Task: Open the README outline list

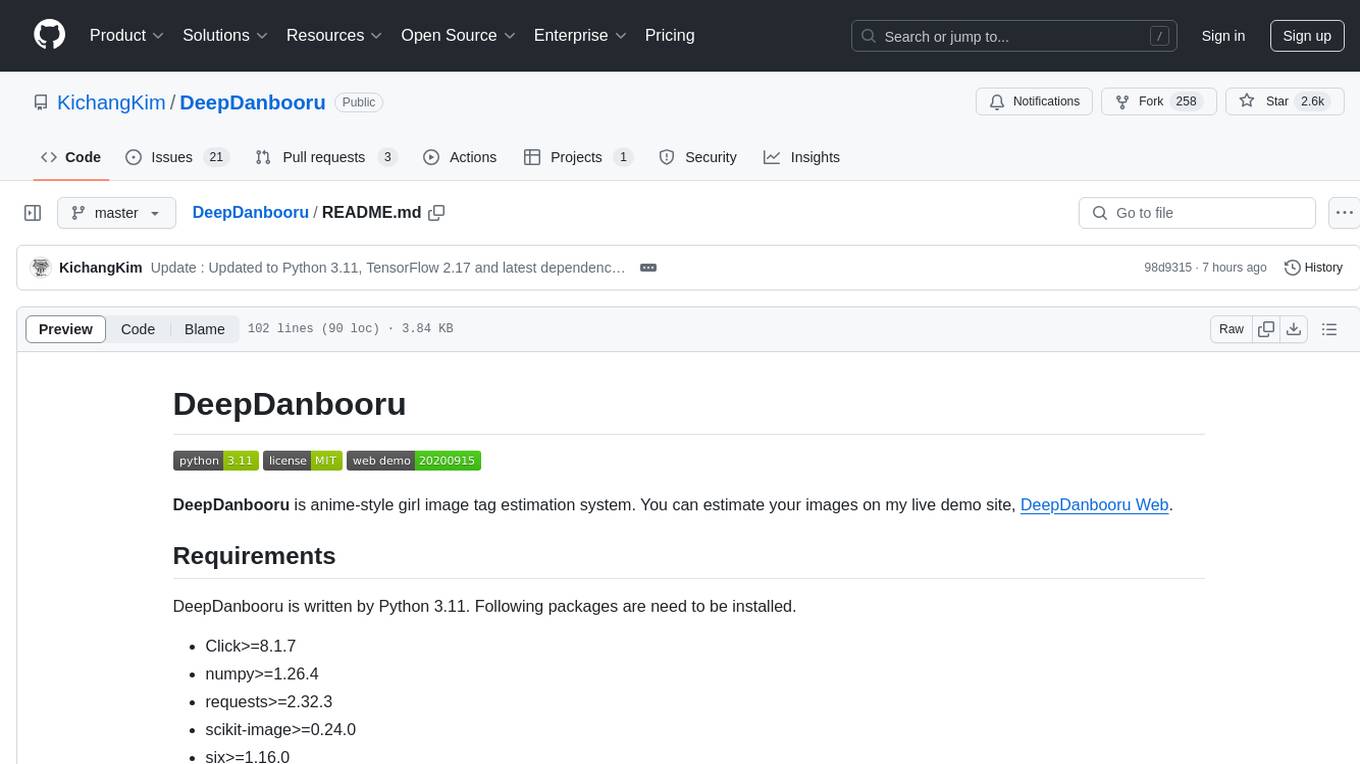Action: tap(1329, 329)
